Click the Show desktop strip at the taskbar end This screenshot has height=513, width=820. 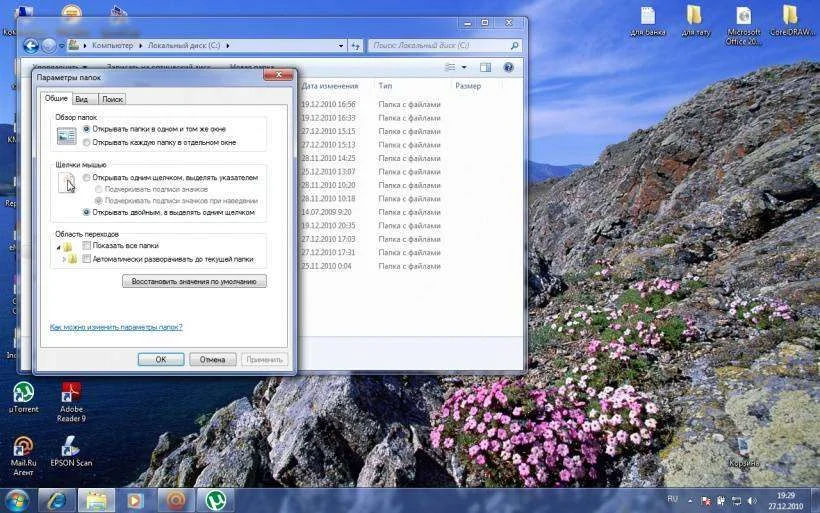(x=815, y=500)
